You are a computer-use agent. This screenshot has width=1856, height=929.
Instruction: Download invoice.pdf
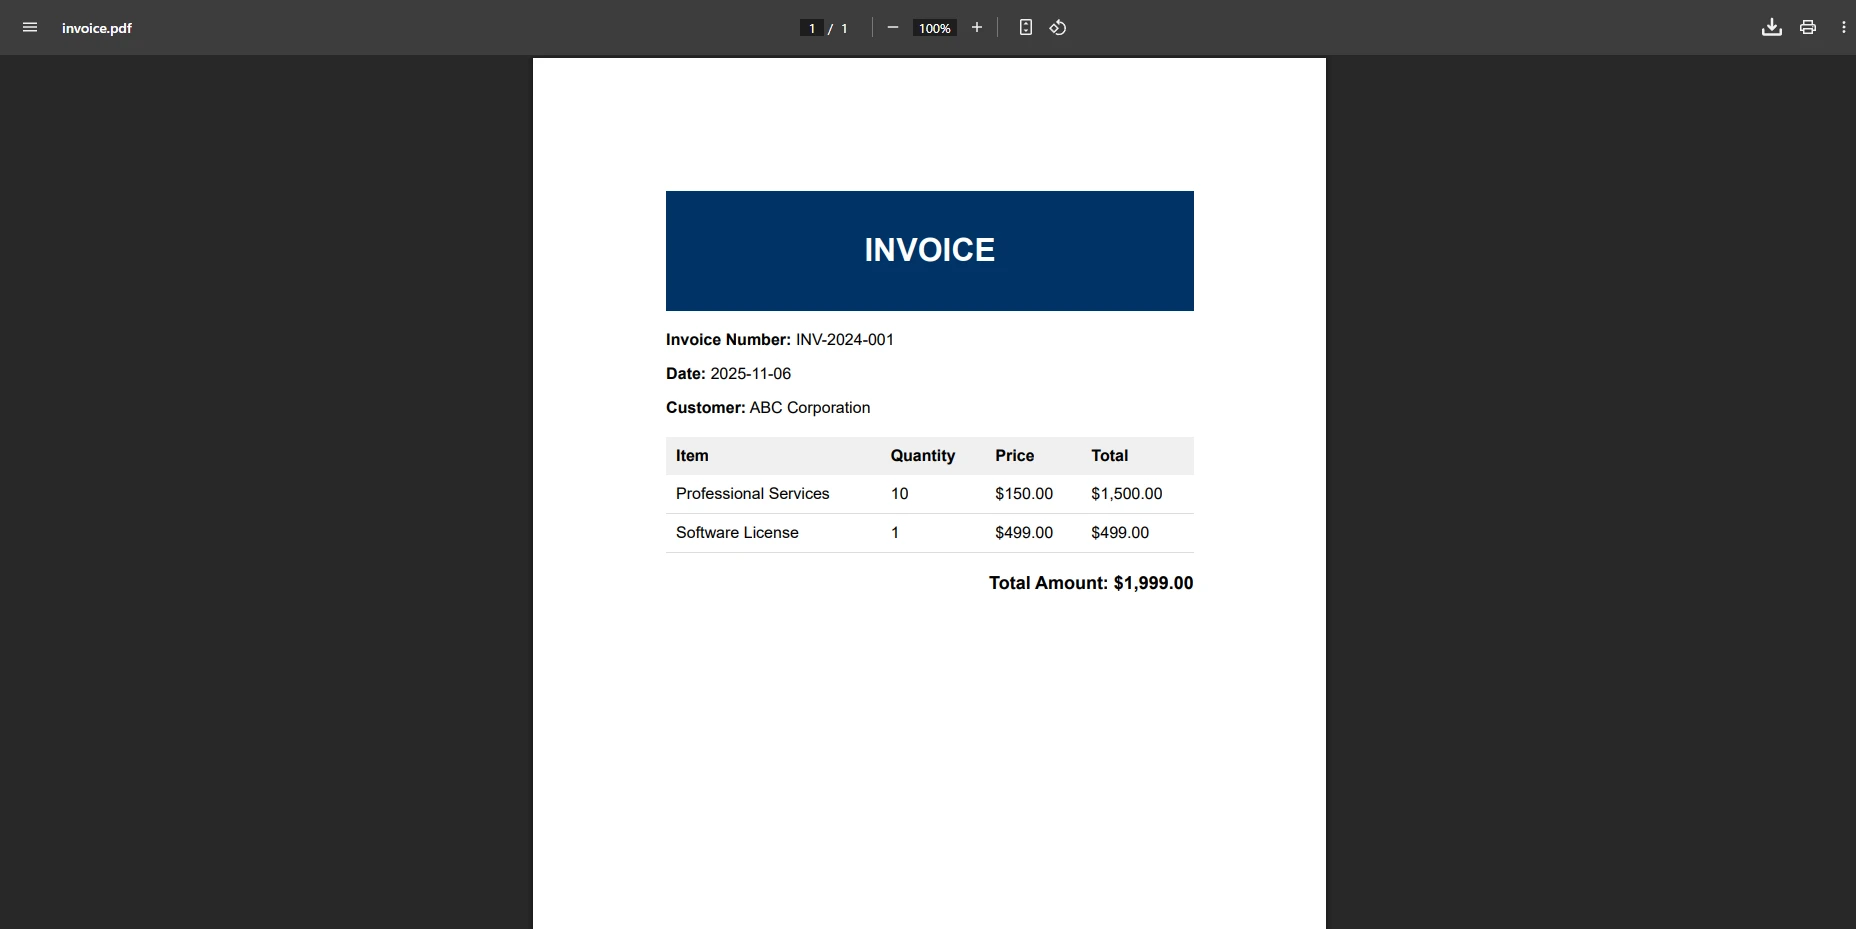[x=1770, y=27]
